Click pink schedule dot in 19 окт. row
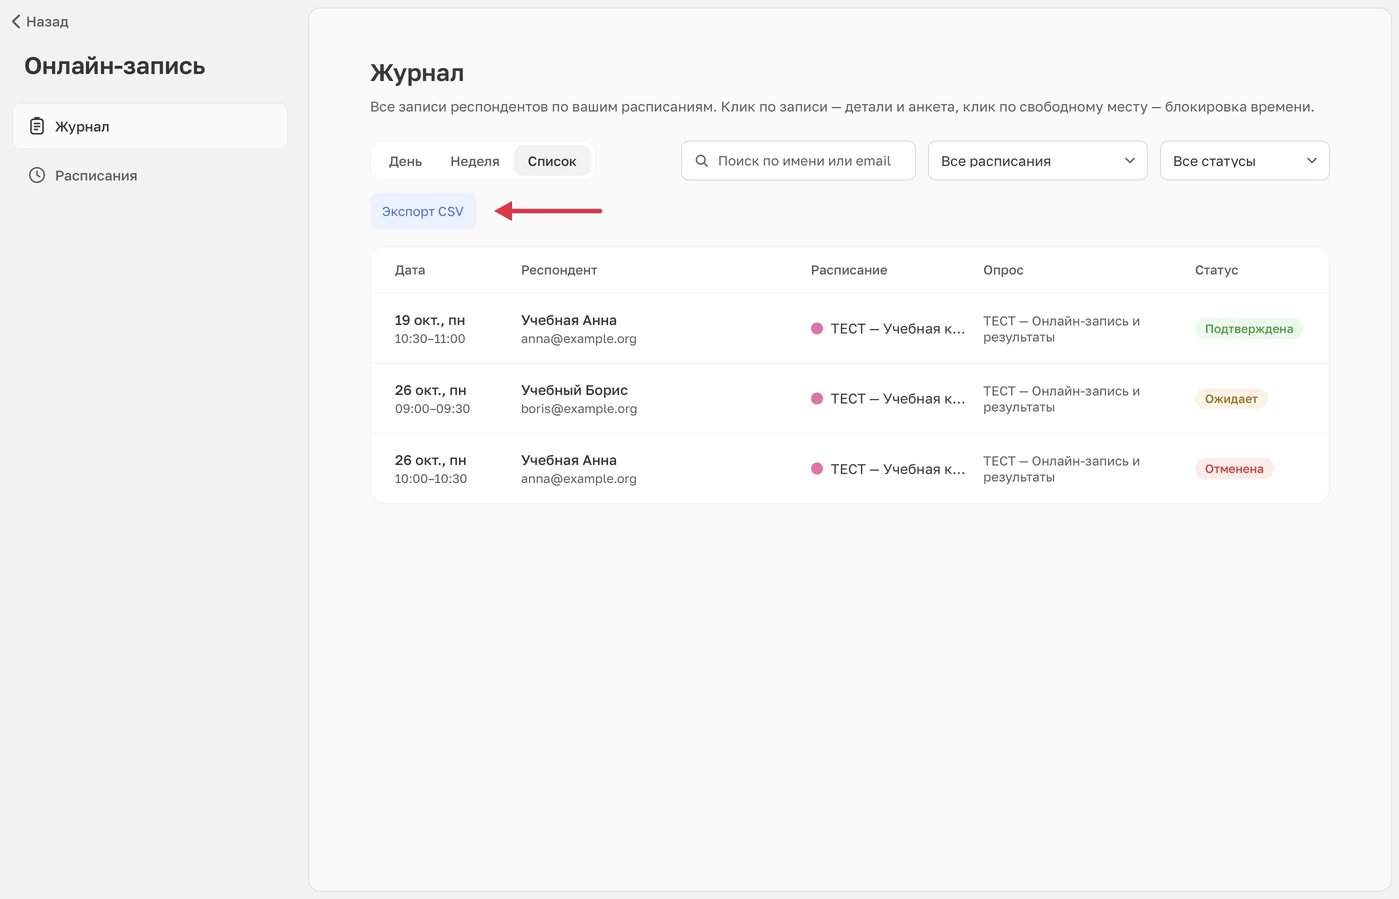1399x899 pixels. click(x=817, y=328)
